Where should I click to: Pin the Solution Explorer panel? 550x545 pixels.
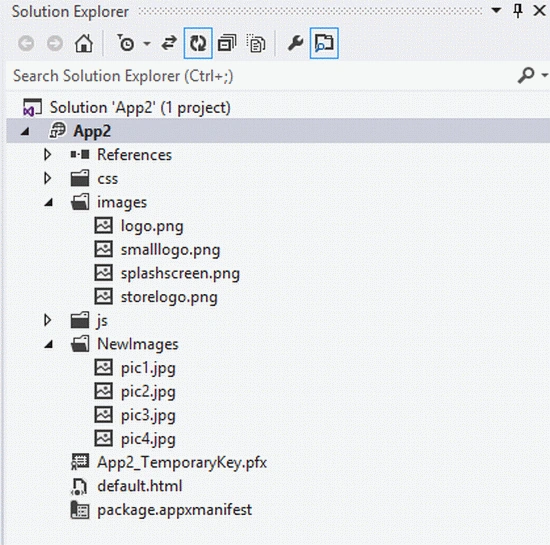518,11
